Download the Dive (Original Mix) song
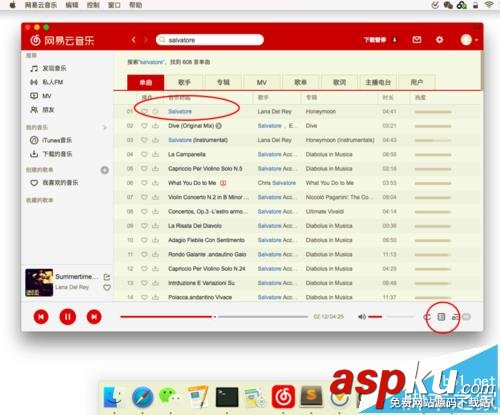The width and height of the screenshot is (500, 415). point(155,126)
